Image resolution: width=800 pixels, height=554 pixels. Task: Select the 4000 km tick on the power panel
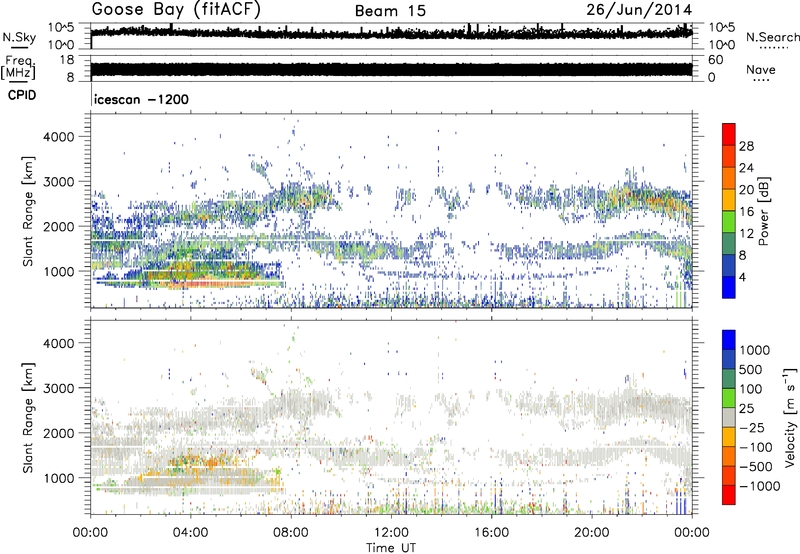click(x=58, y=137)
